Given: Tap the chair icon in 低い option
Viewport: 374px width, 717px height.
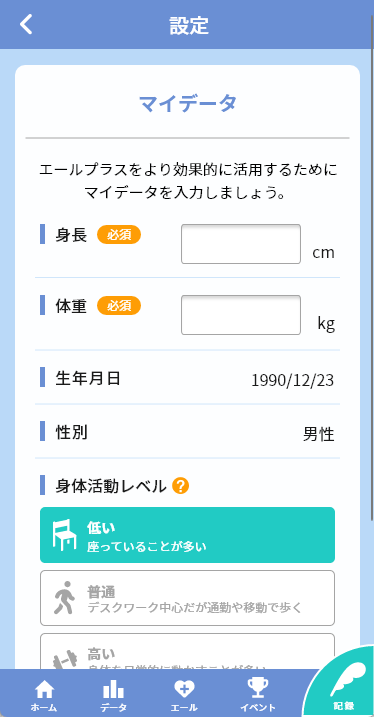Looking at the screenshot, I should [64, 535].
